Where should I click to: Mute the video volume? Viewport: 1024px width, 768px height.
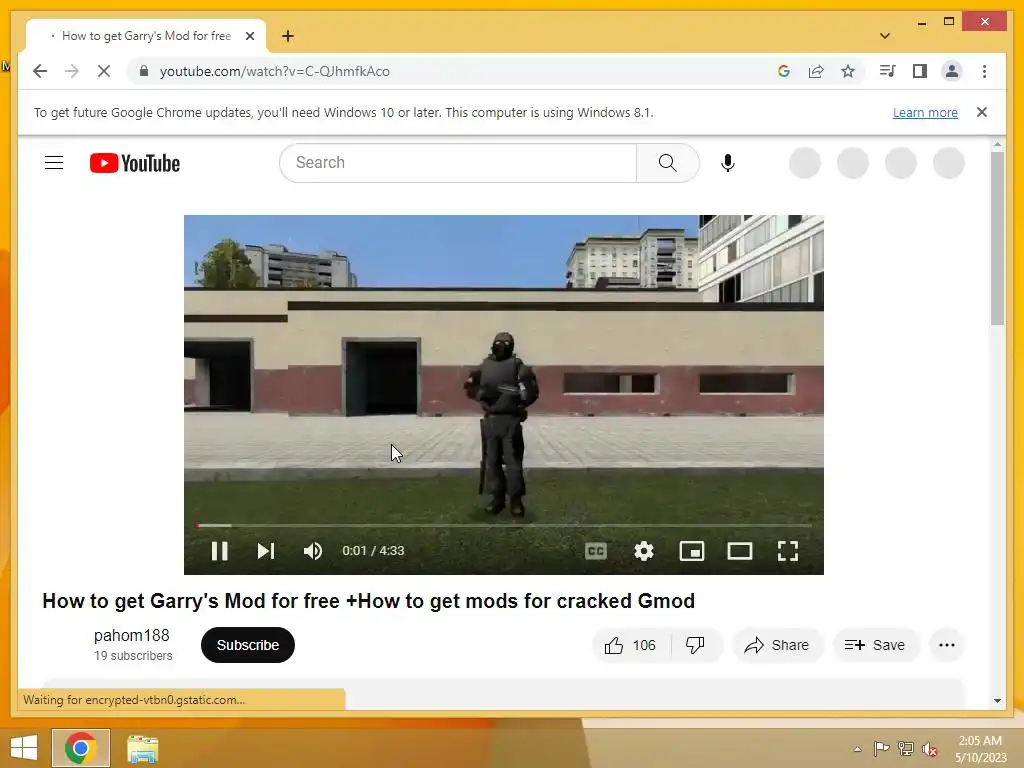coord(313,551)
